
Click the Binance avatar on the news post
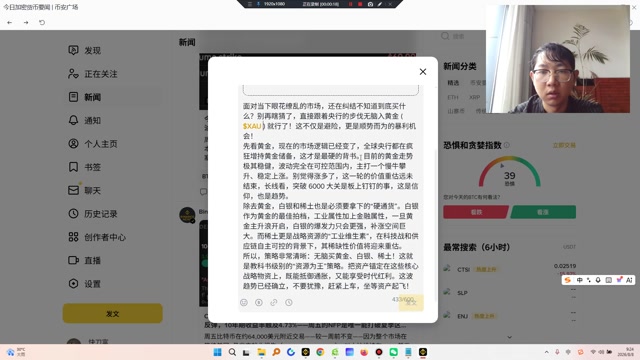187,215
